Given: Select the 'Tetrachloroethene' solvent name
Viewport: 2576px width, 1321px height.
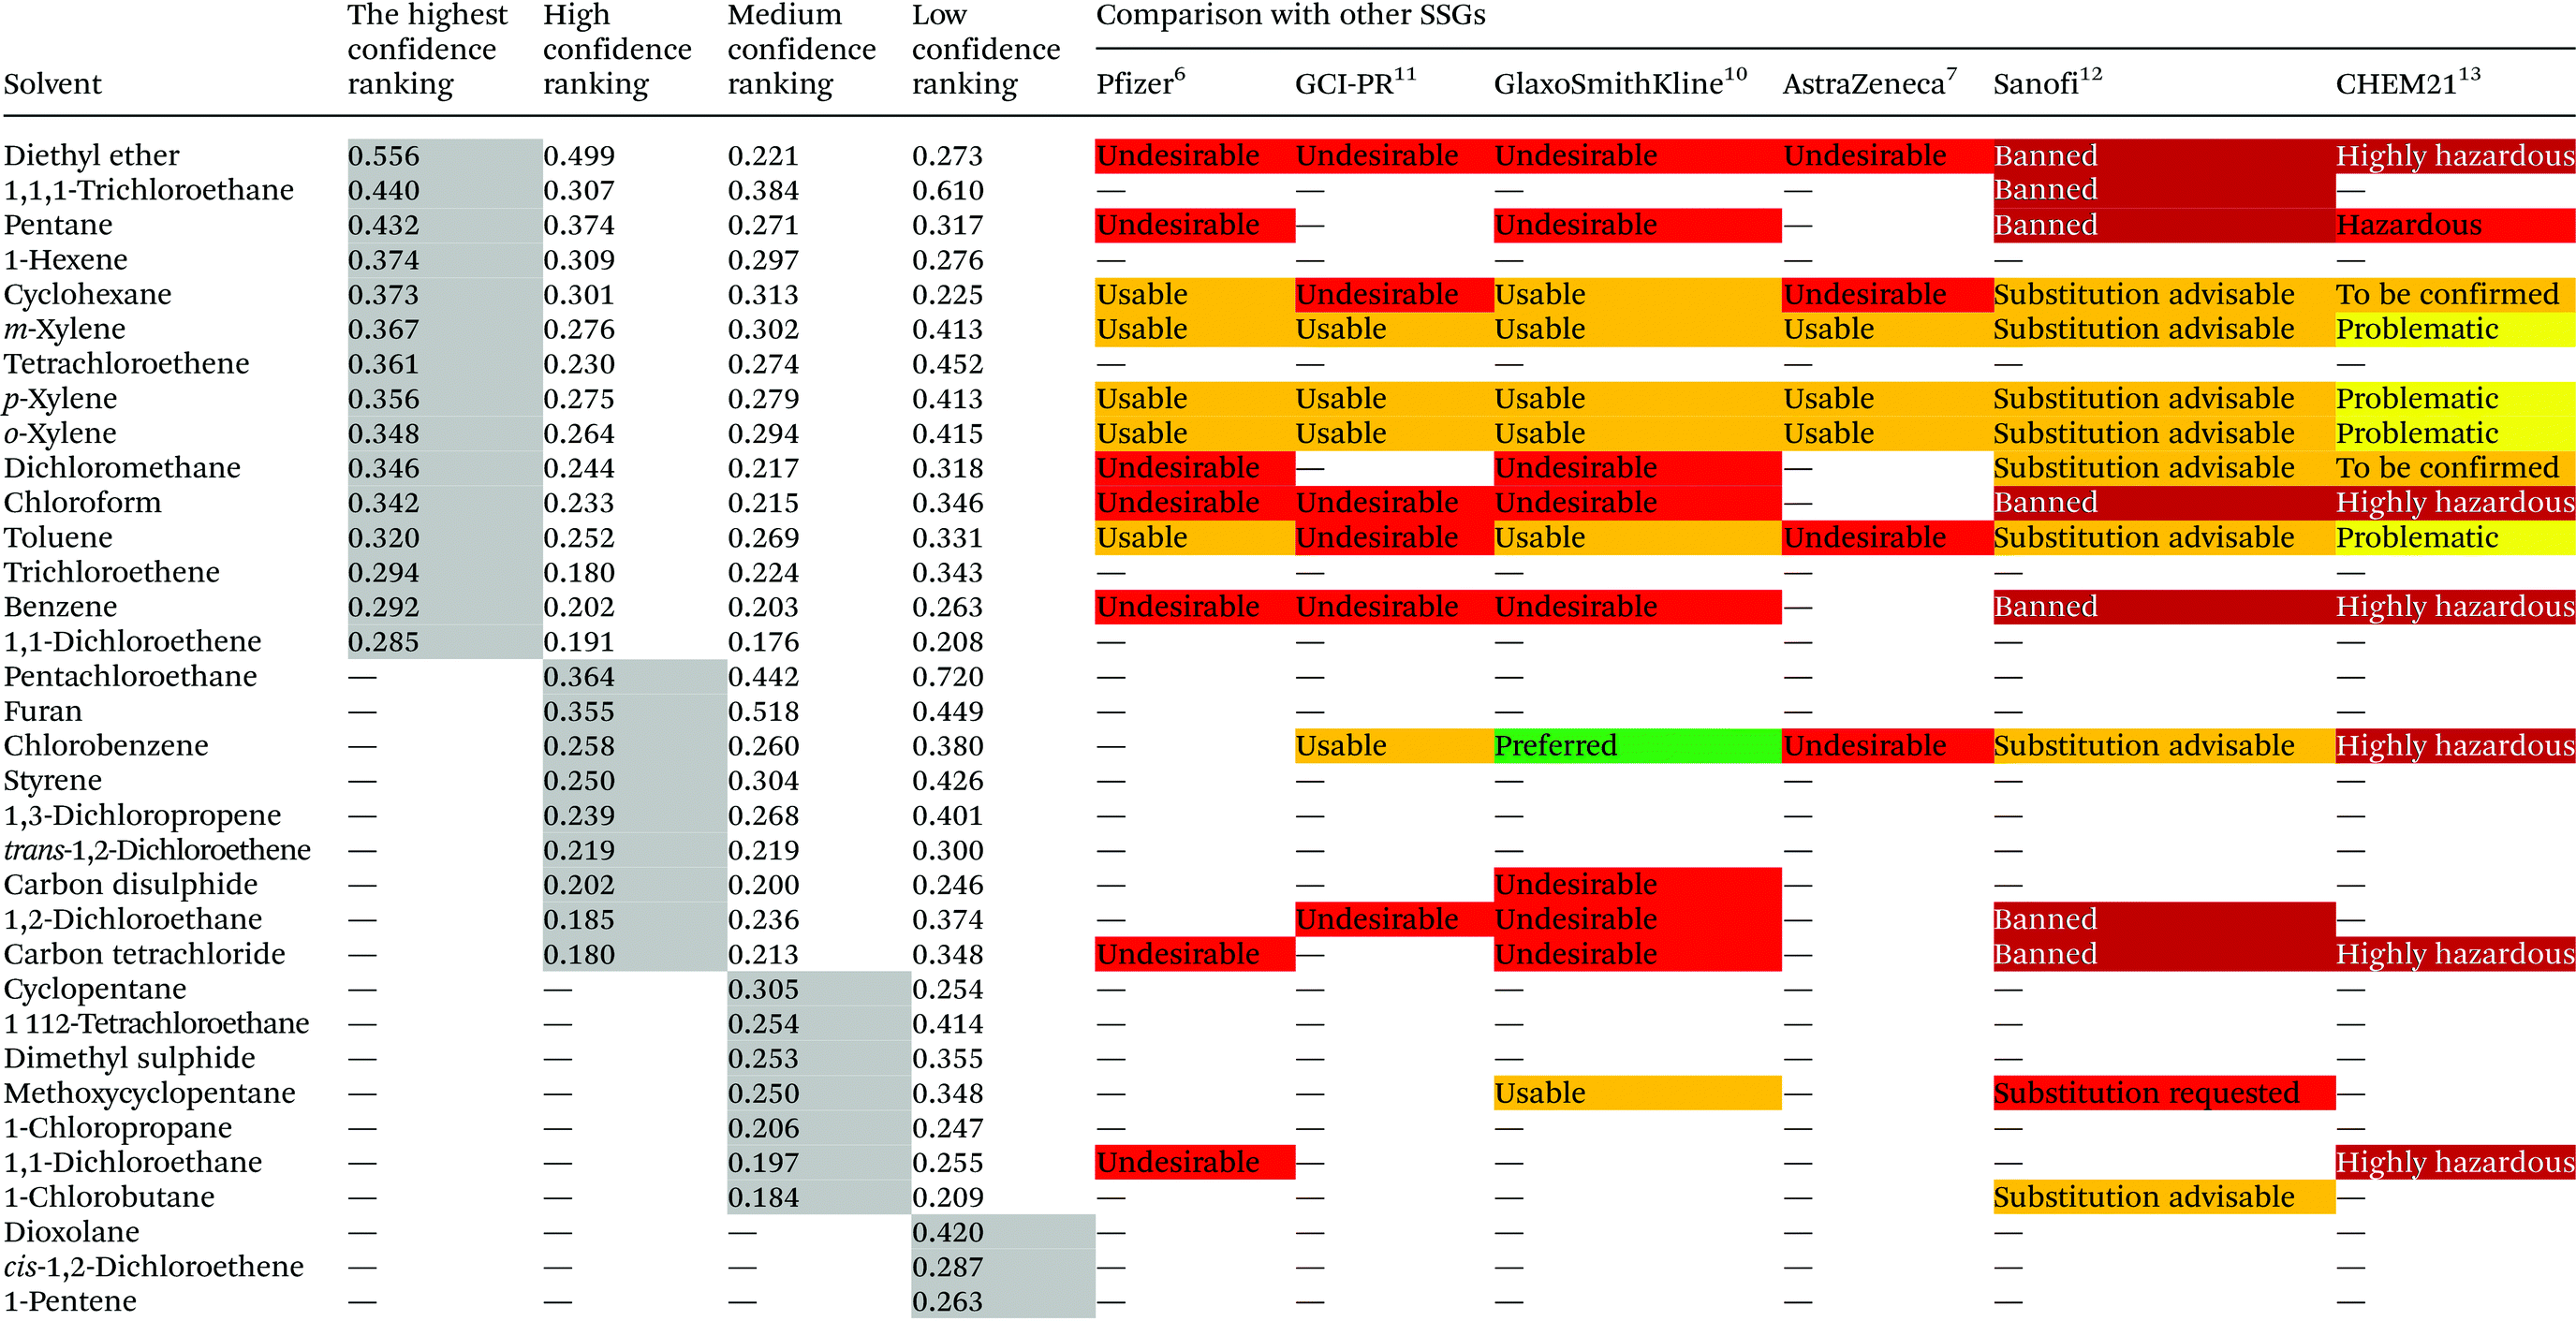Looking at the screenshot, I should (x=126, y=364).
